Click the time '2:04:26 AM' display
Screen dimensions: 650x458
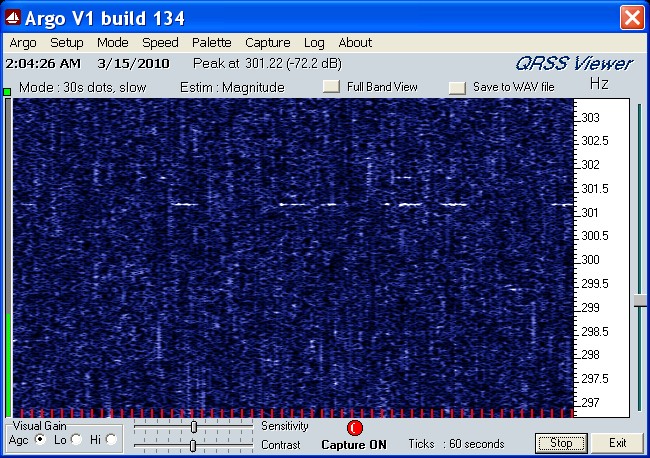(x=43, y=64)
